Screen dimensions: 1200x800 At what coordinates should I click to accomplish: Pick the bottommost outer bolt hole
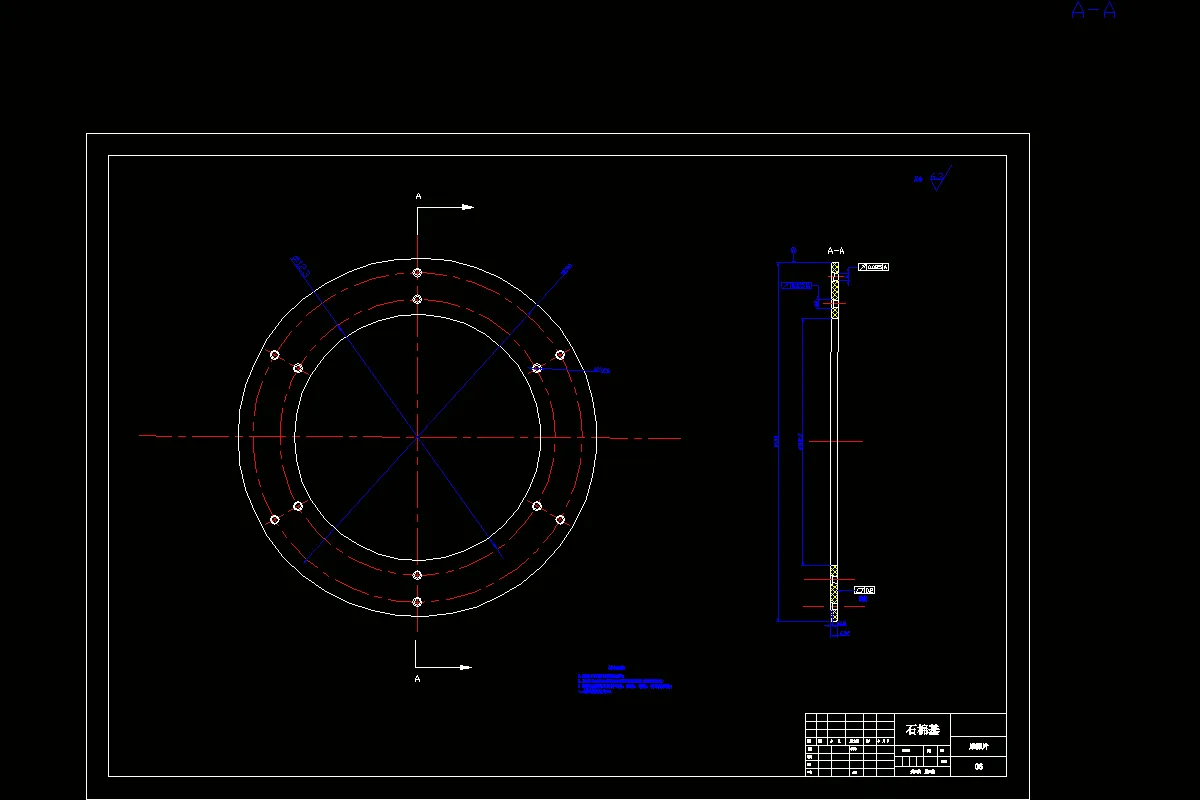[417, 602]
